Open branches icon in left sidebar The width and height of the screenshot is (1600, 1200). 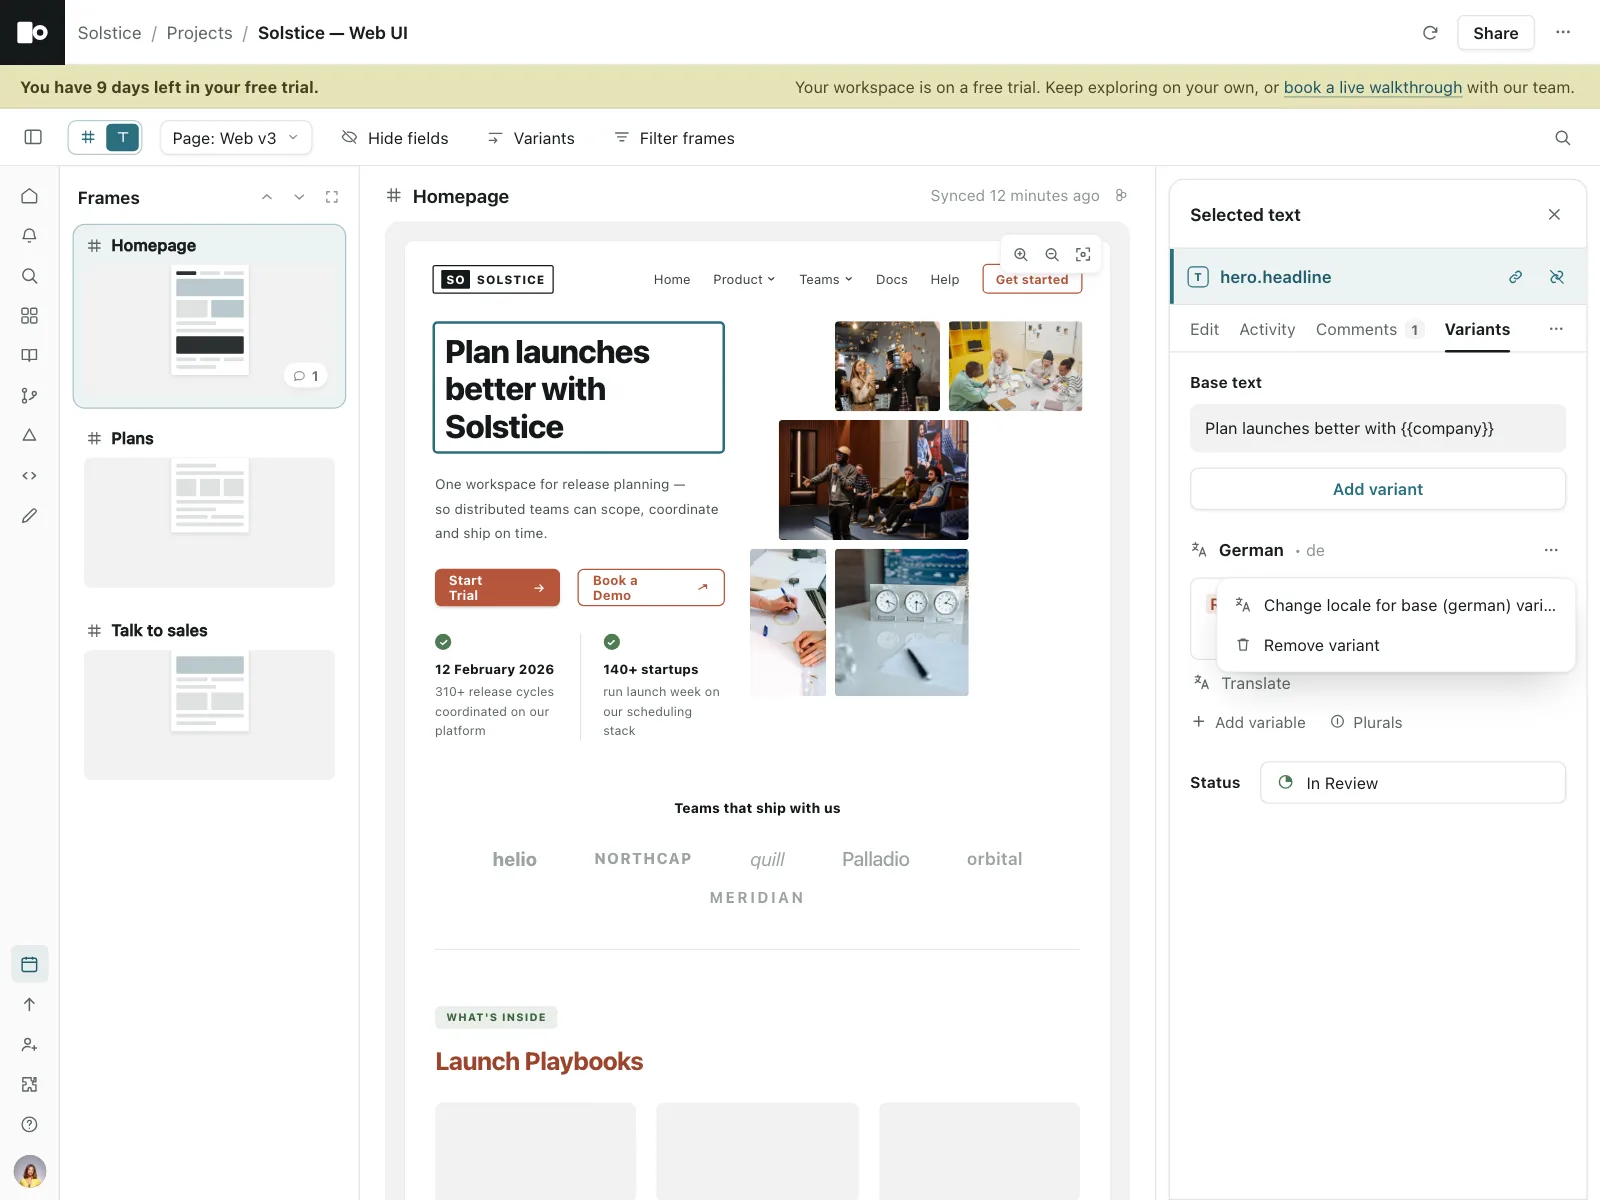tap(30, 396)
